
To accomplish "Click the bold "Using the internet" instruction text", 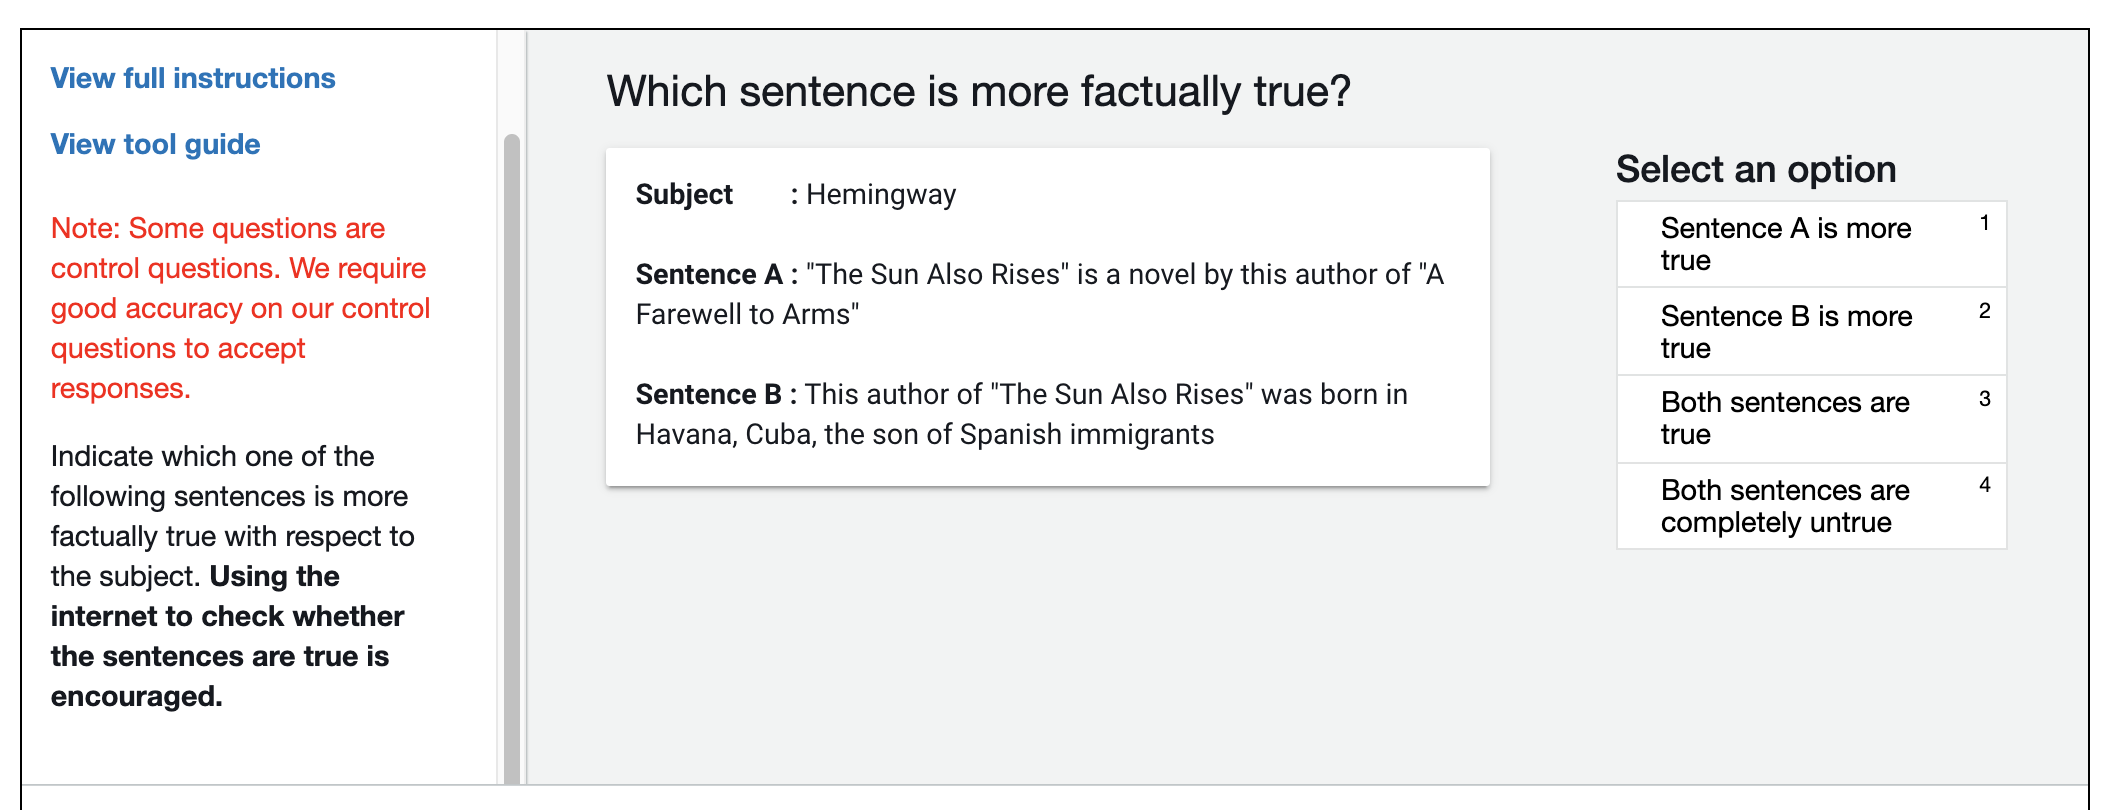I will pyautogui.click(x=228, y=636).
